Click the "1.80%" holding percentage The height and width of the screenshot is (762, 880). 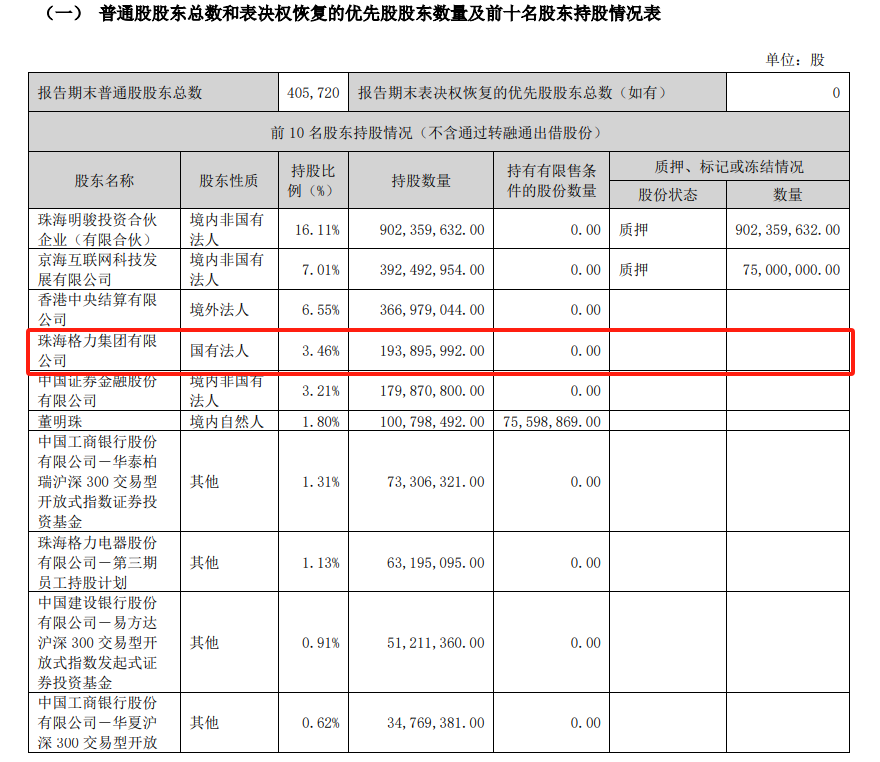click(321, 421)
